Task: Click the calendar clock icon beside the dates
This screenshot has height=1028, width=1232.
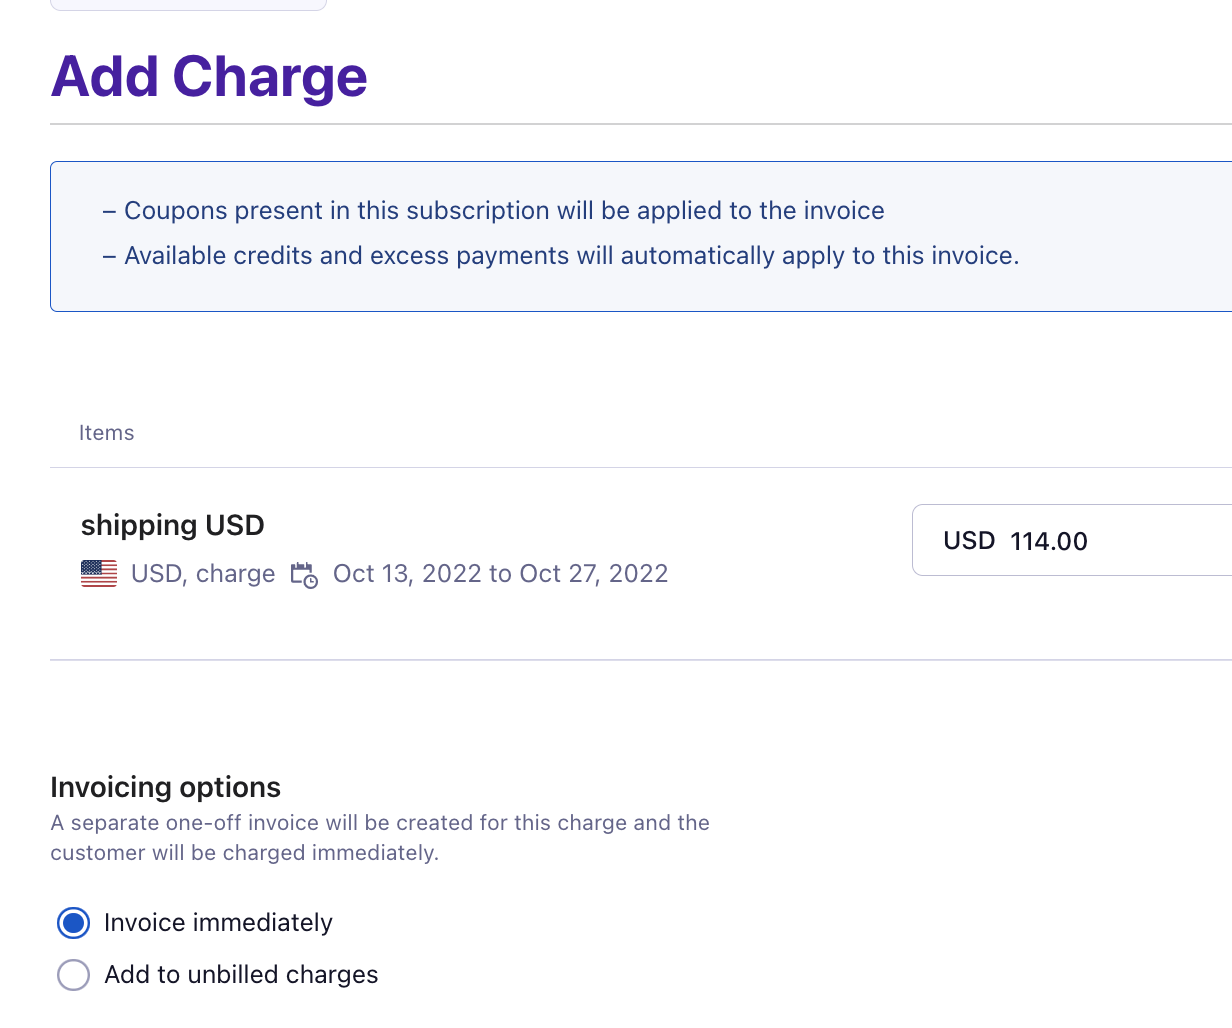Action: click(x=304, y=575)
